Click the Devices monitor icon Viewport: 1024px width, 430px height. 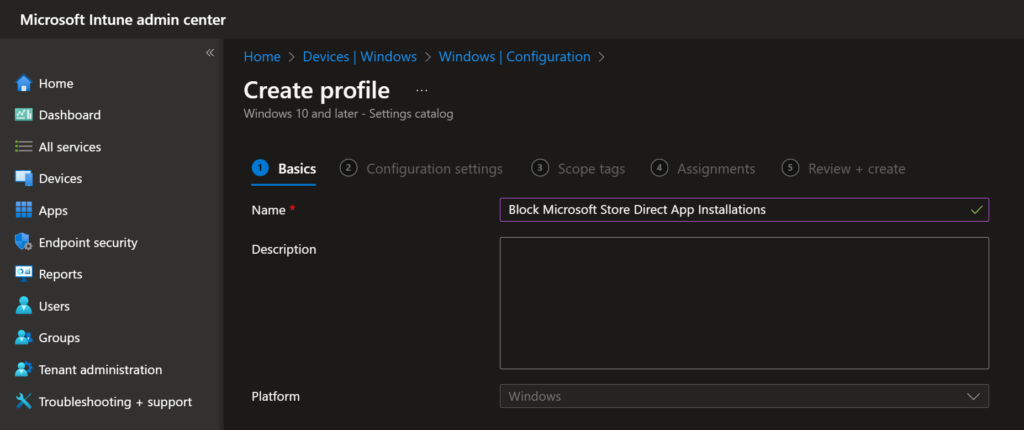coord(24,178)
